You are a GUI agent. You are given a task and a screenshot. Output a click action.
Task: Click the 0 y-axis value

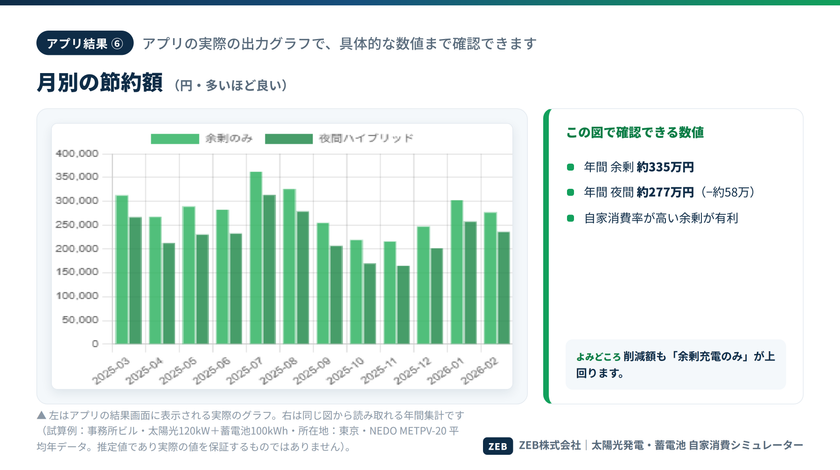95,344
